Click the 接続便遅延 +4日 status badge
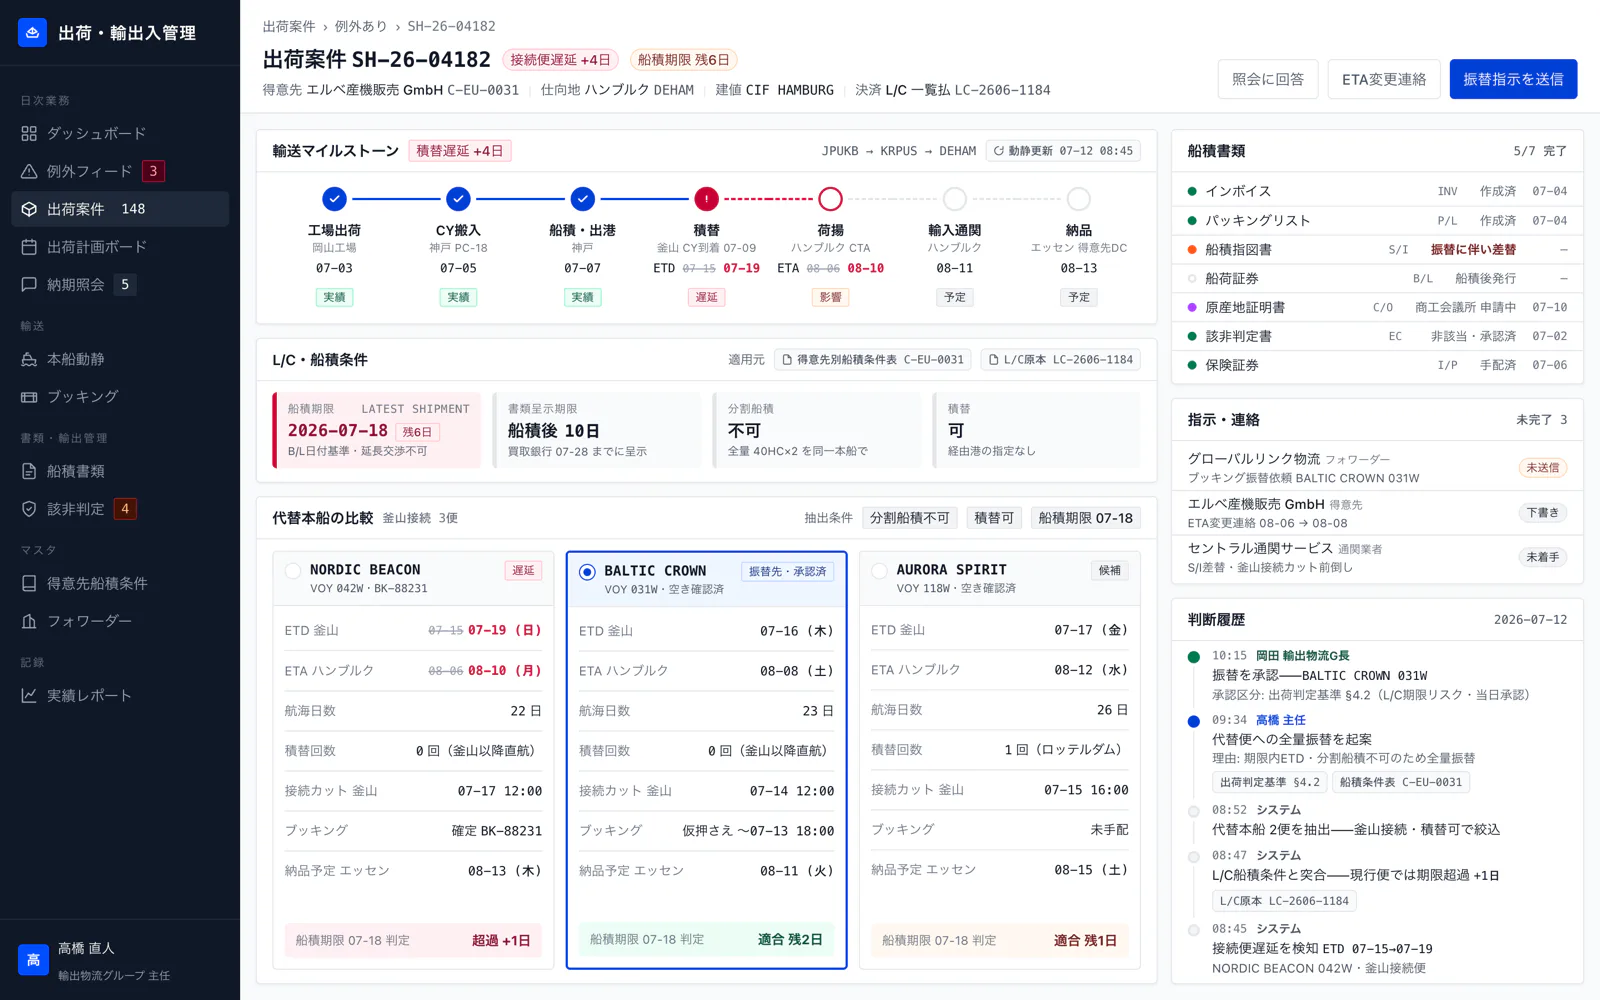This screenshot has height=1000, width=1600. (560, 60)
